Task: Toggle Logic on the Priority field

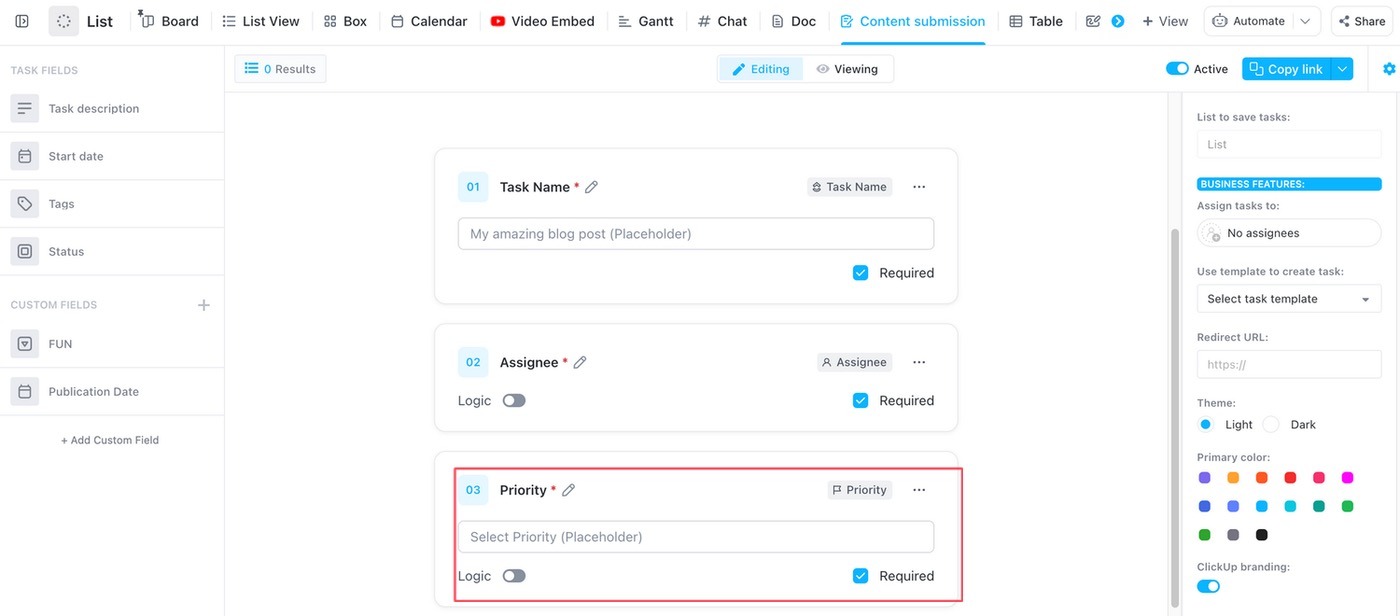Action: pyautogui.click(x=514, y=575)
